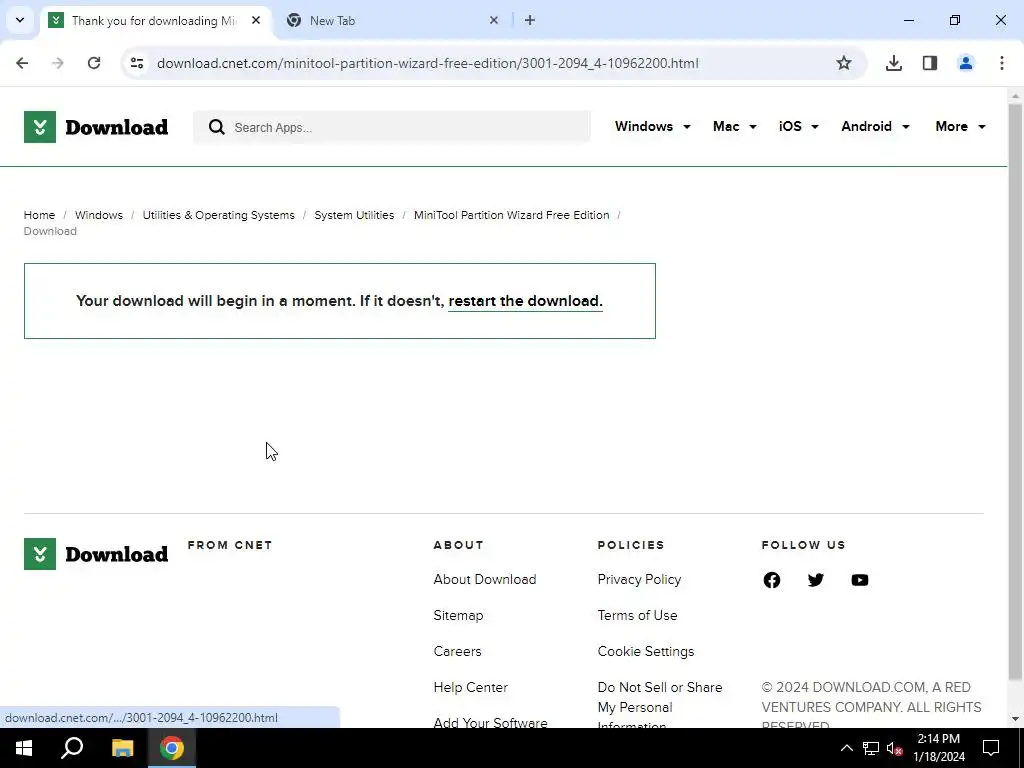This screenshot has height=768, width=1024.
Task: Open the Sitemap footer link
Action: pos(458,615)
